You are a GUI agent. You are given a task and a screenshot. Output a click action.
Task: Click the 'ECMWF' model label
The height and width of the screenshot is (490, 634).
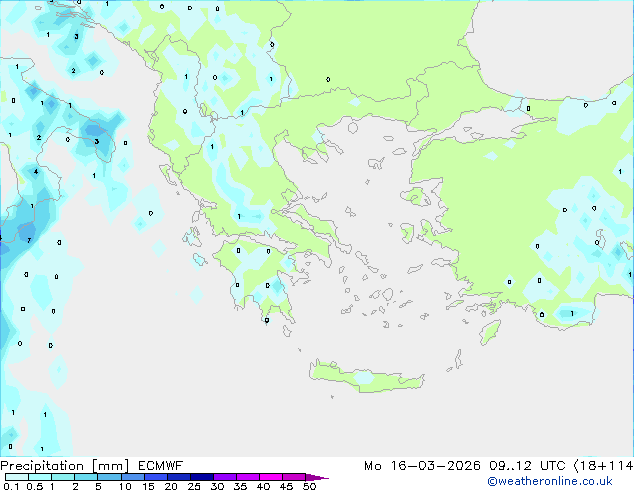click(x=161, y=466)
